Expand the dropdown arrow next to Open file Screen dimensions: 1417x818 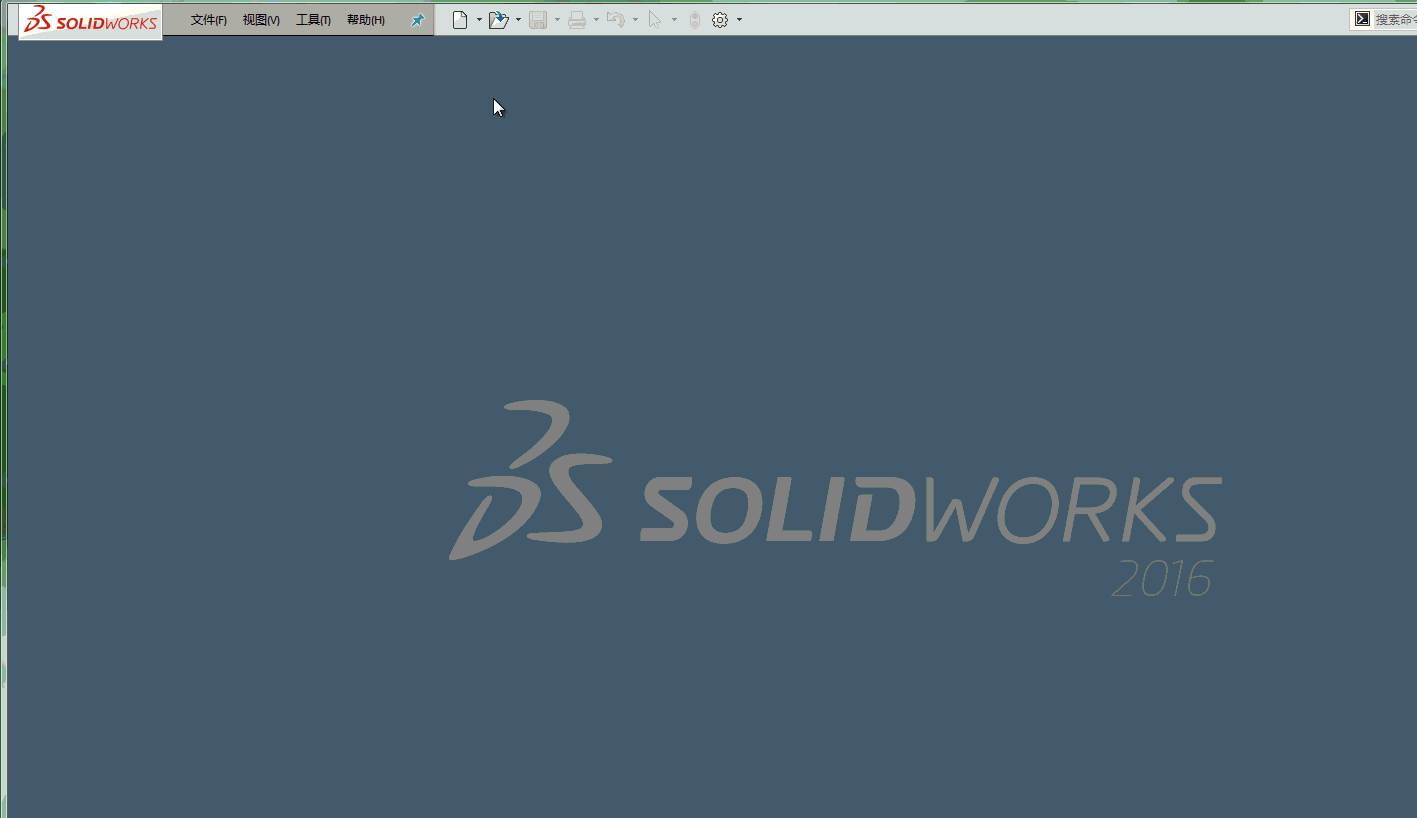click(518, 20)
